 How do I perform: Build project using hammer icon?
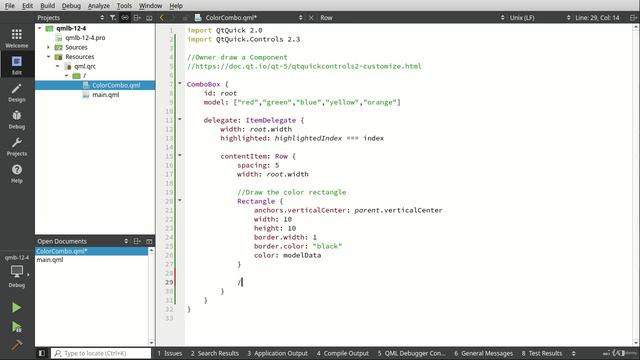(16, 345)
